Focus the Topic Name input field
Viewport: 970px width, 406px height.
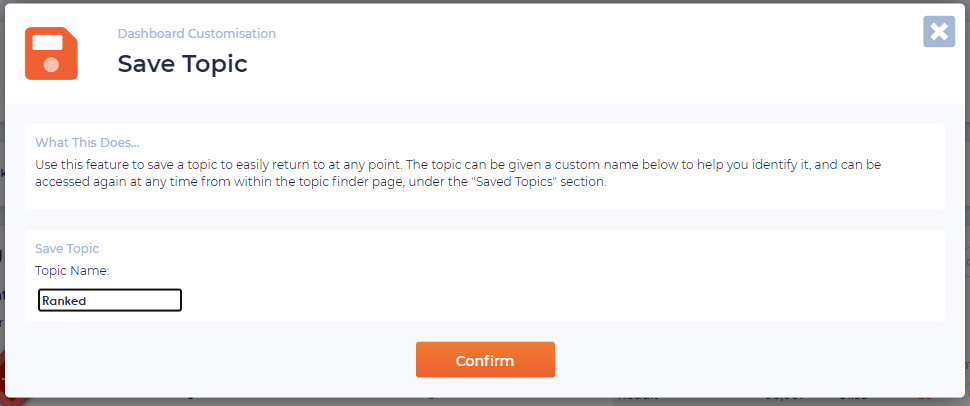[109, 300]
